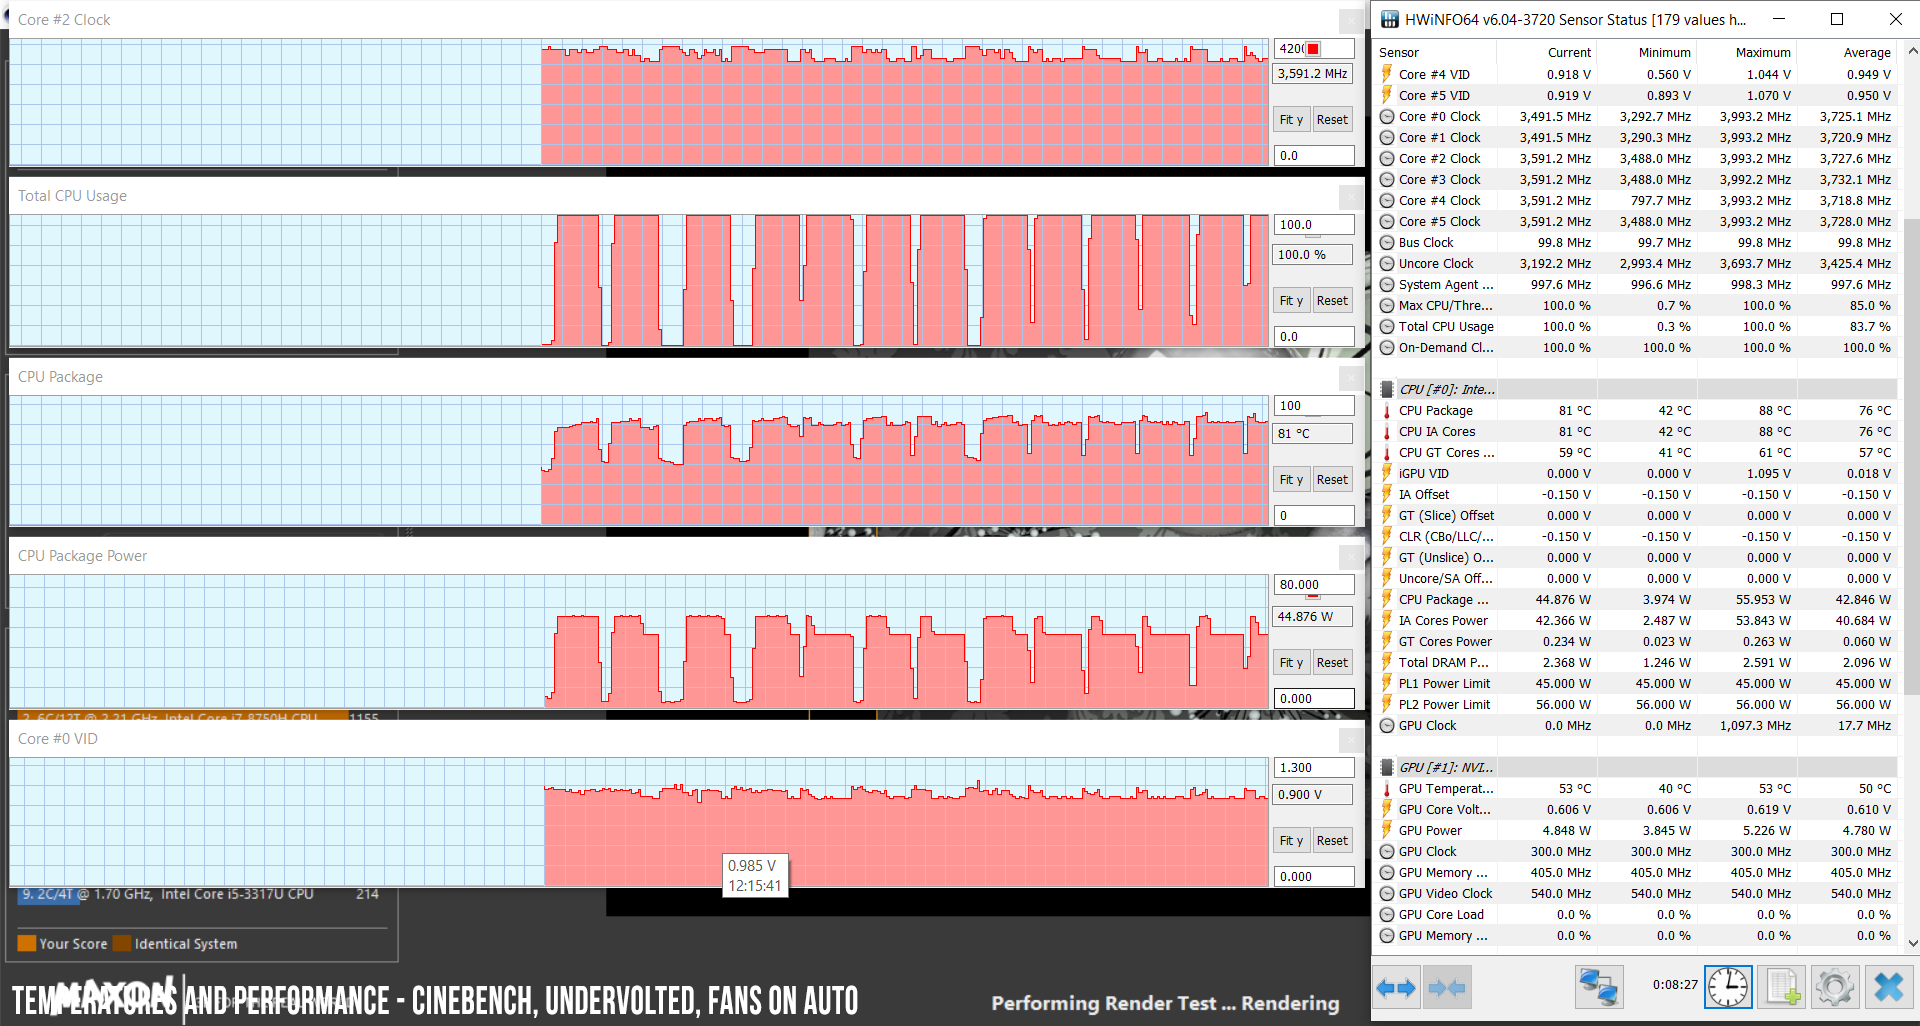Open the red graph color swatch in Core #2 Clock
The image size is (1920, 1026).
1313,48
